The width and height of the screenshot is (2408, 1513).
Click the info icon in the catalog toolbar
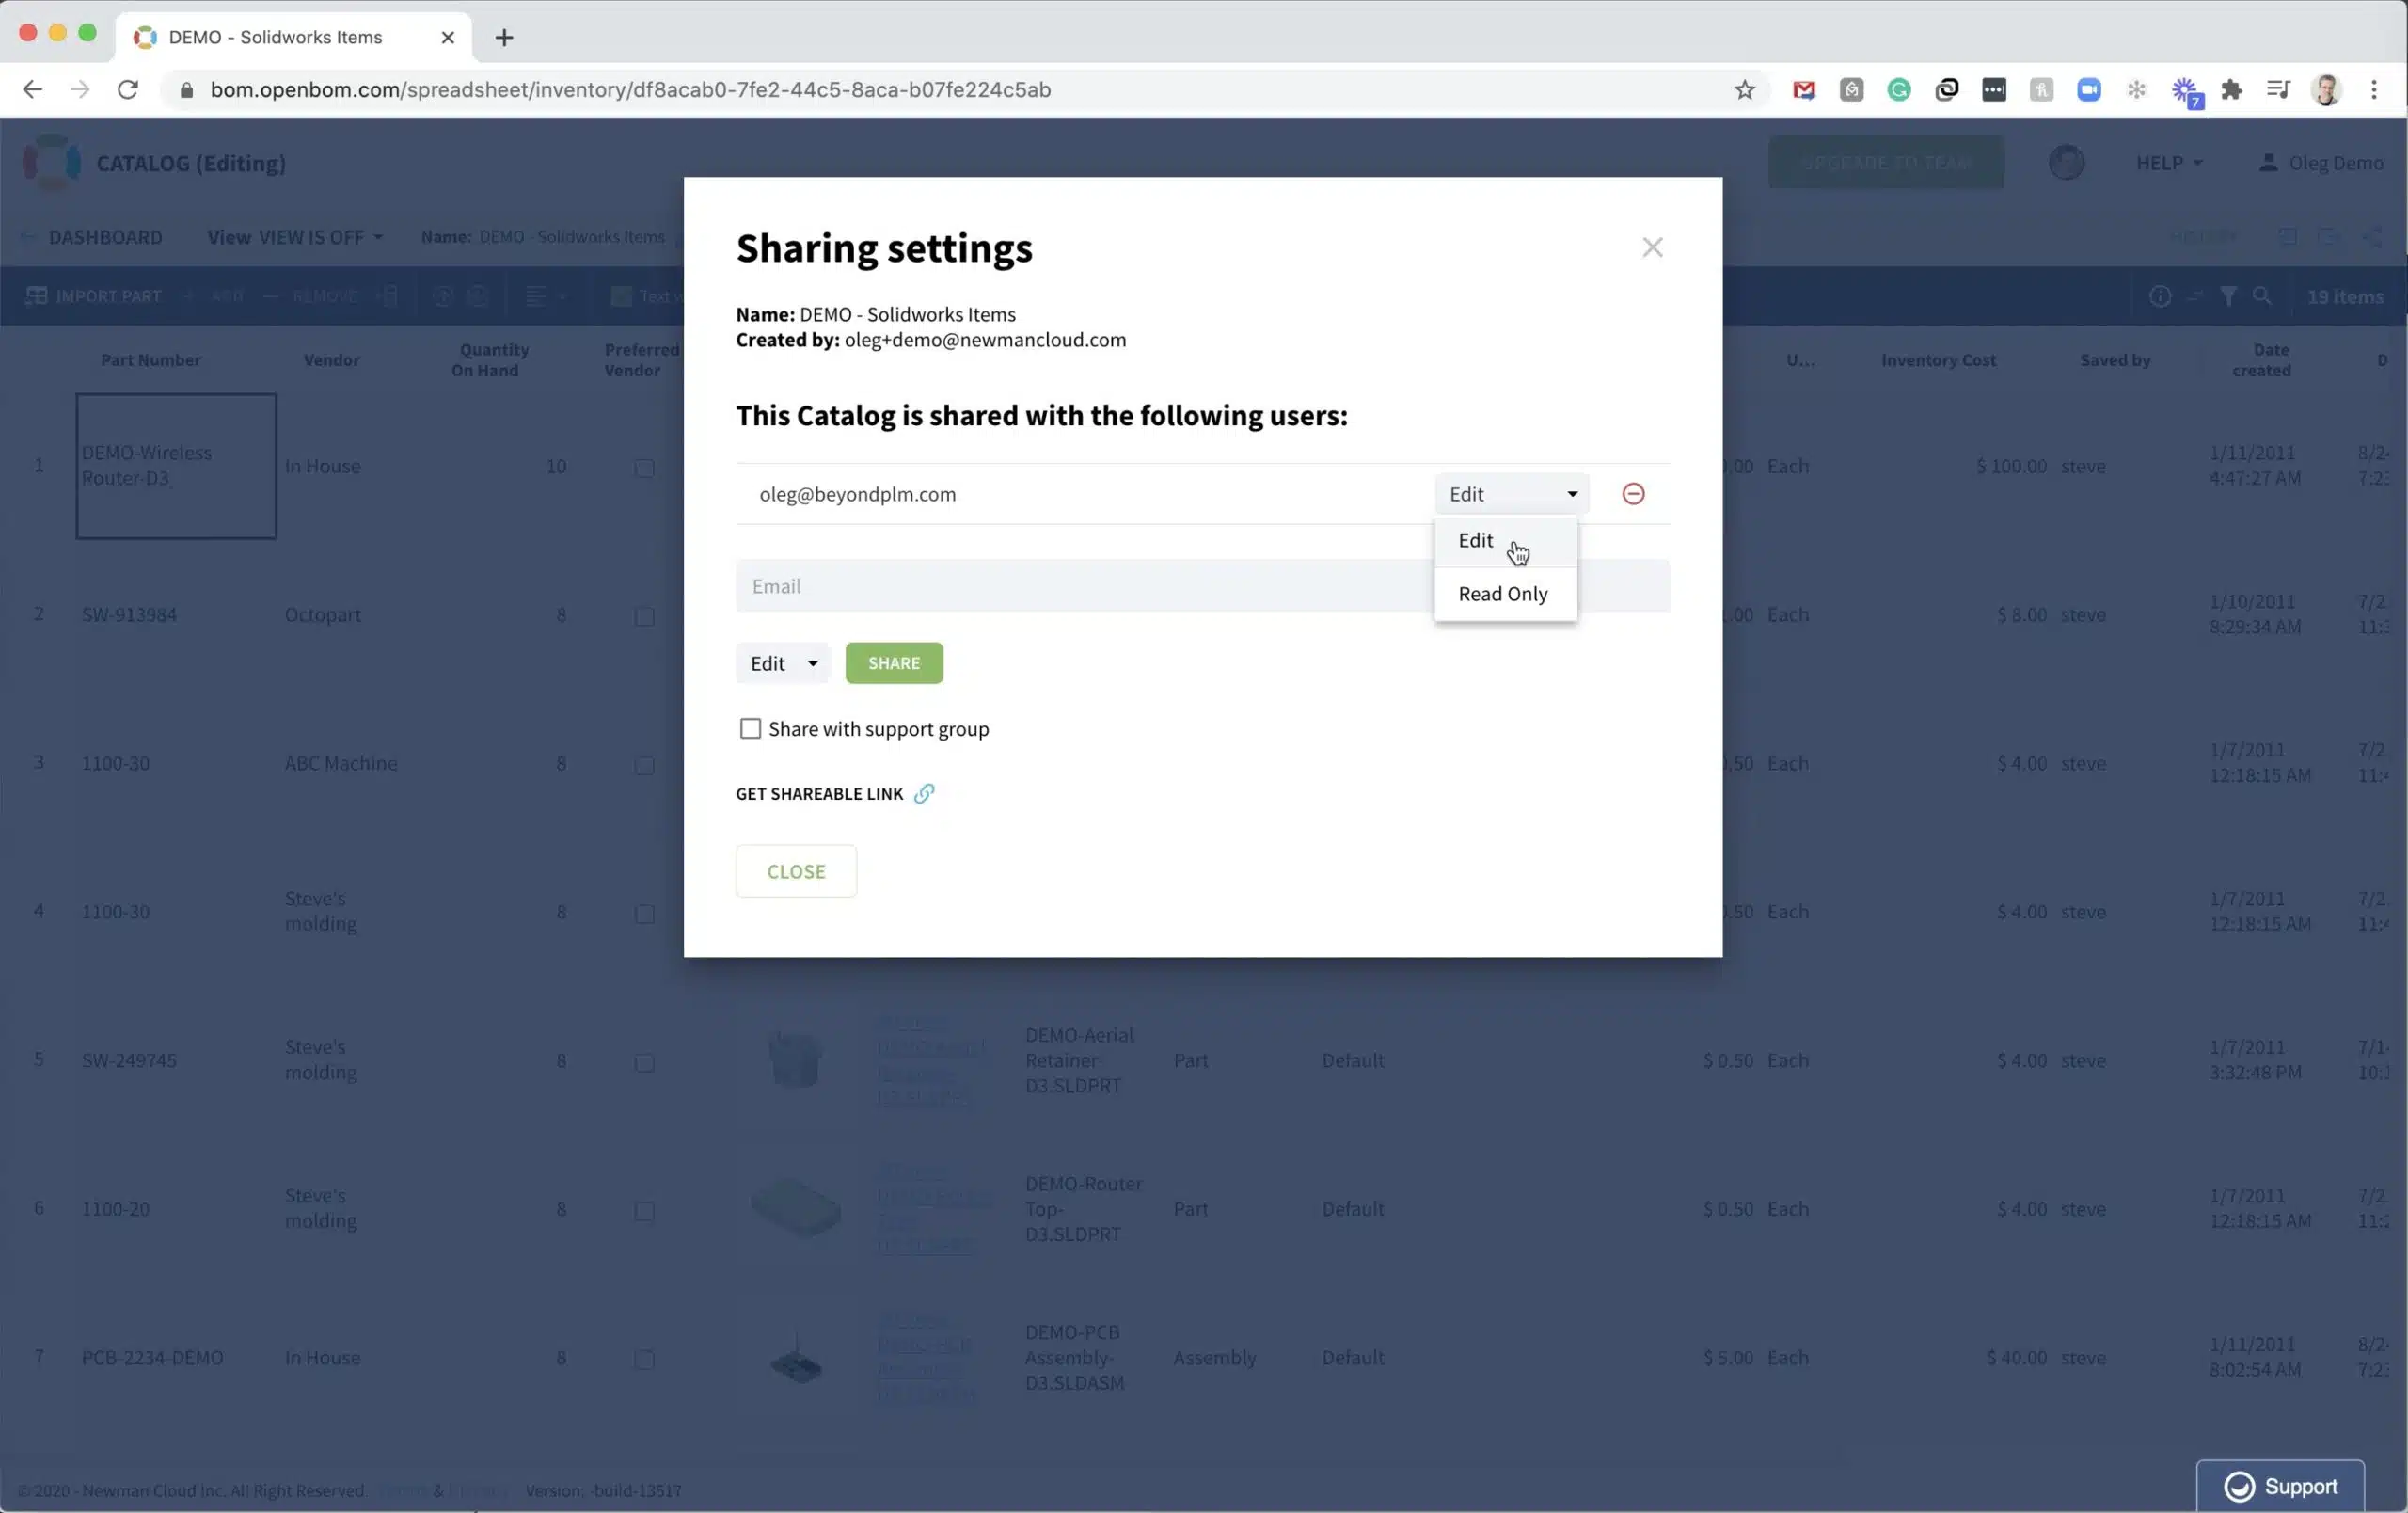coord(2160,296)
